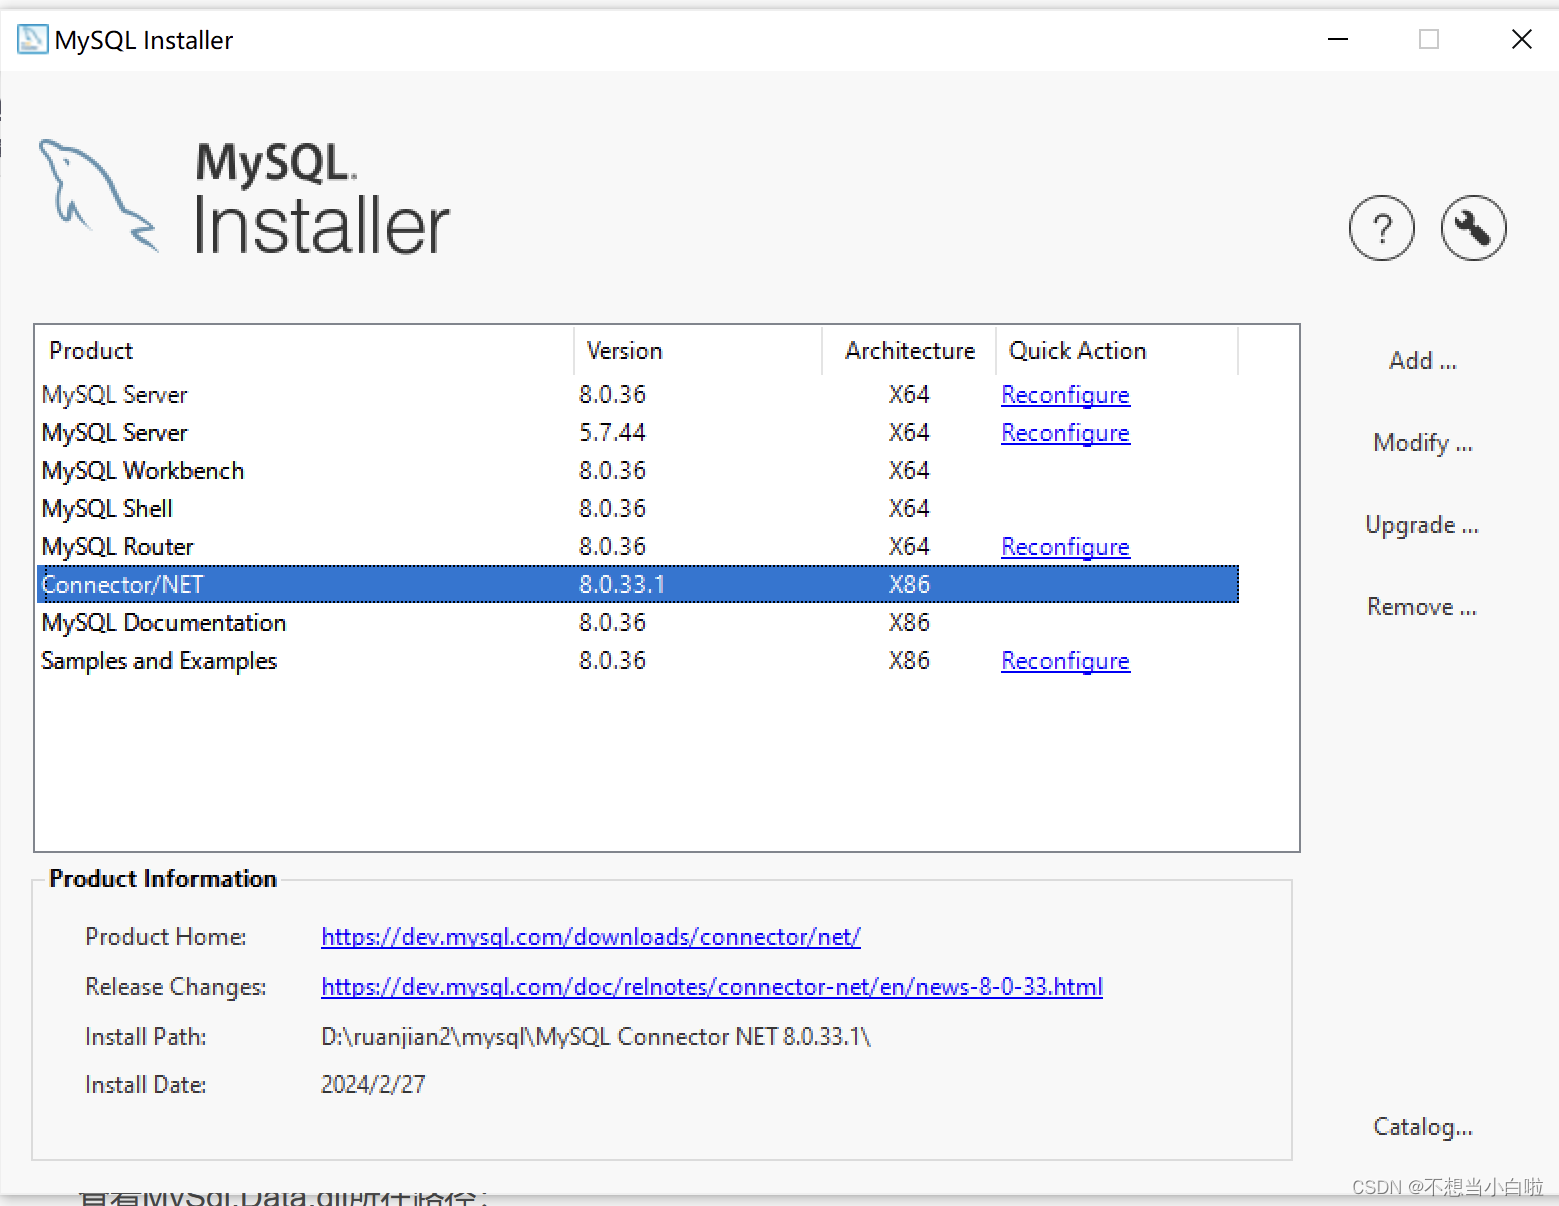
Task: Click the Remove button
Action: tap(1421, 606)
